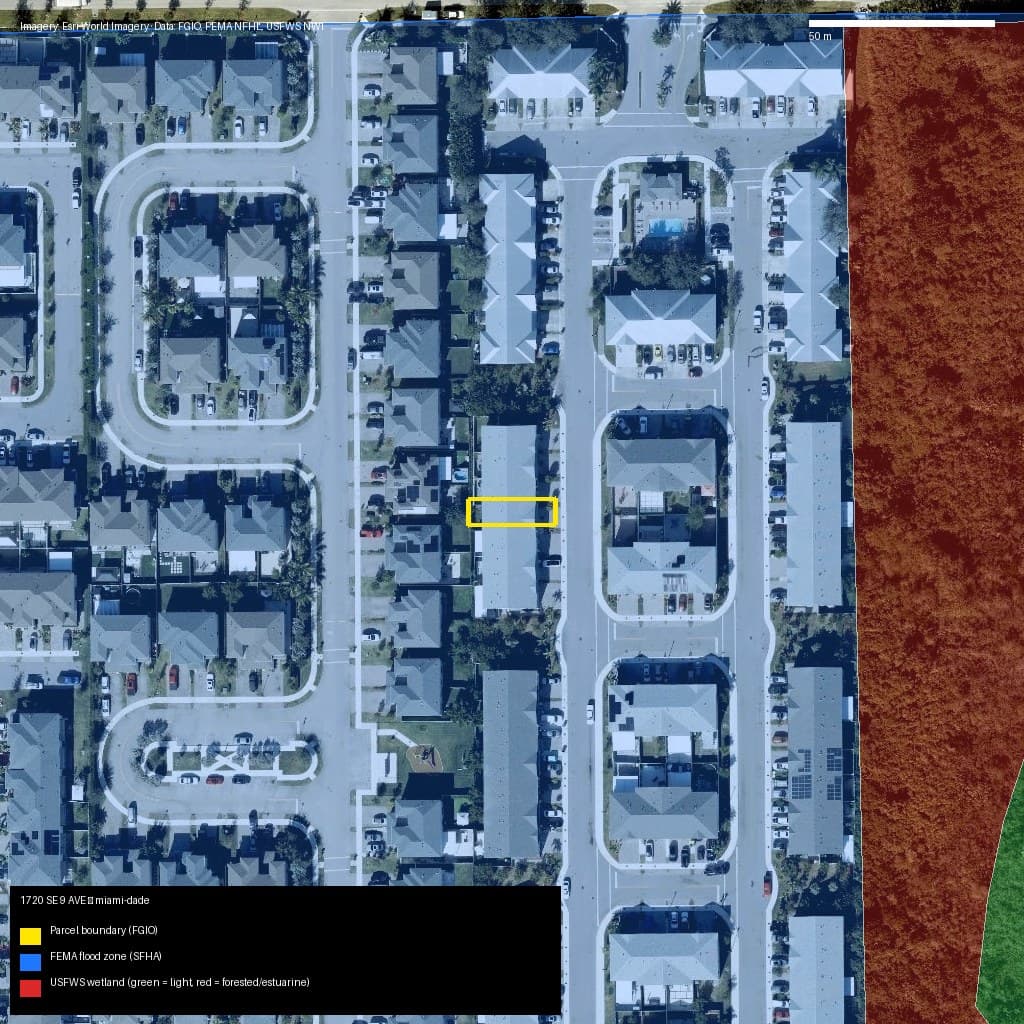
Task: Click the Esri World Imagery attribution text
Action: pyautogui.click(x=172, y=26)
